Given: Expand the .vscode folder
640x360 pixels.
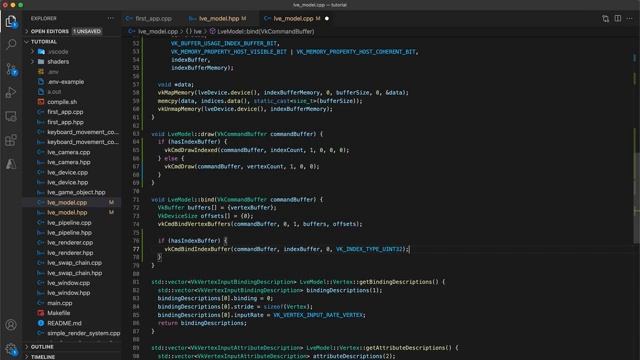Looking at the screenshot, I should (58, 52).
